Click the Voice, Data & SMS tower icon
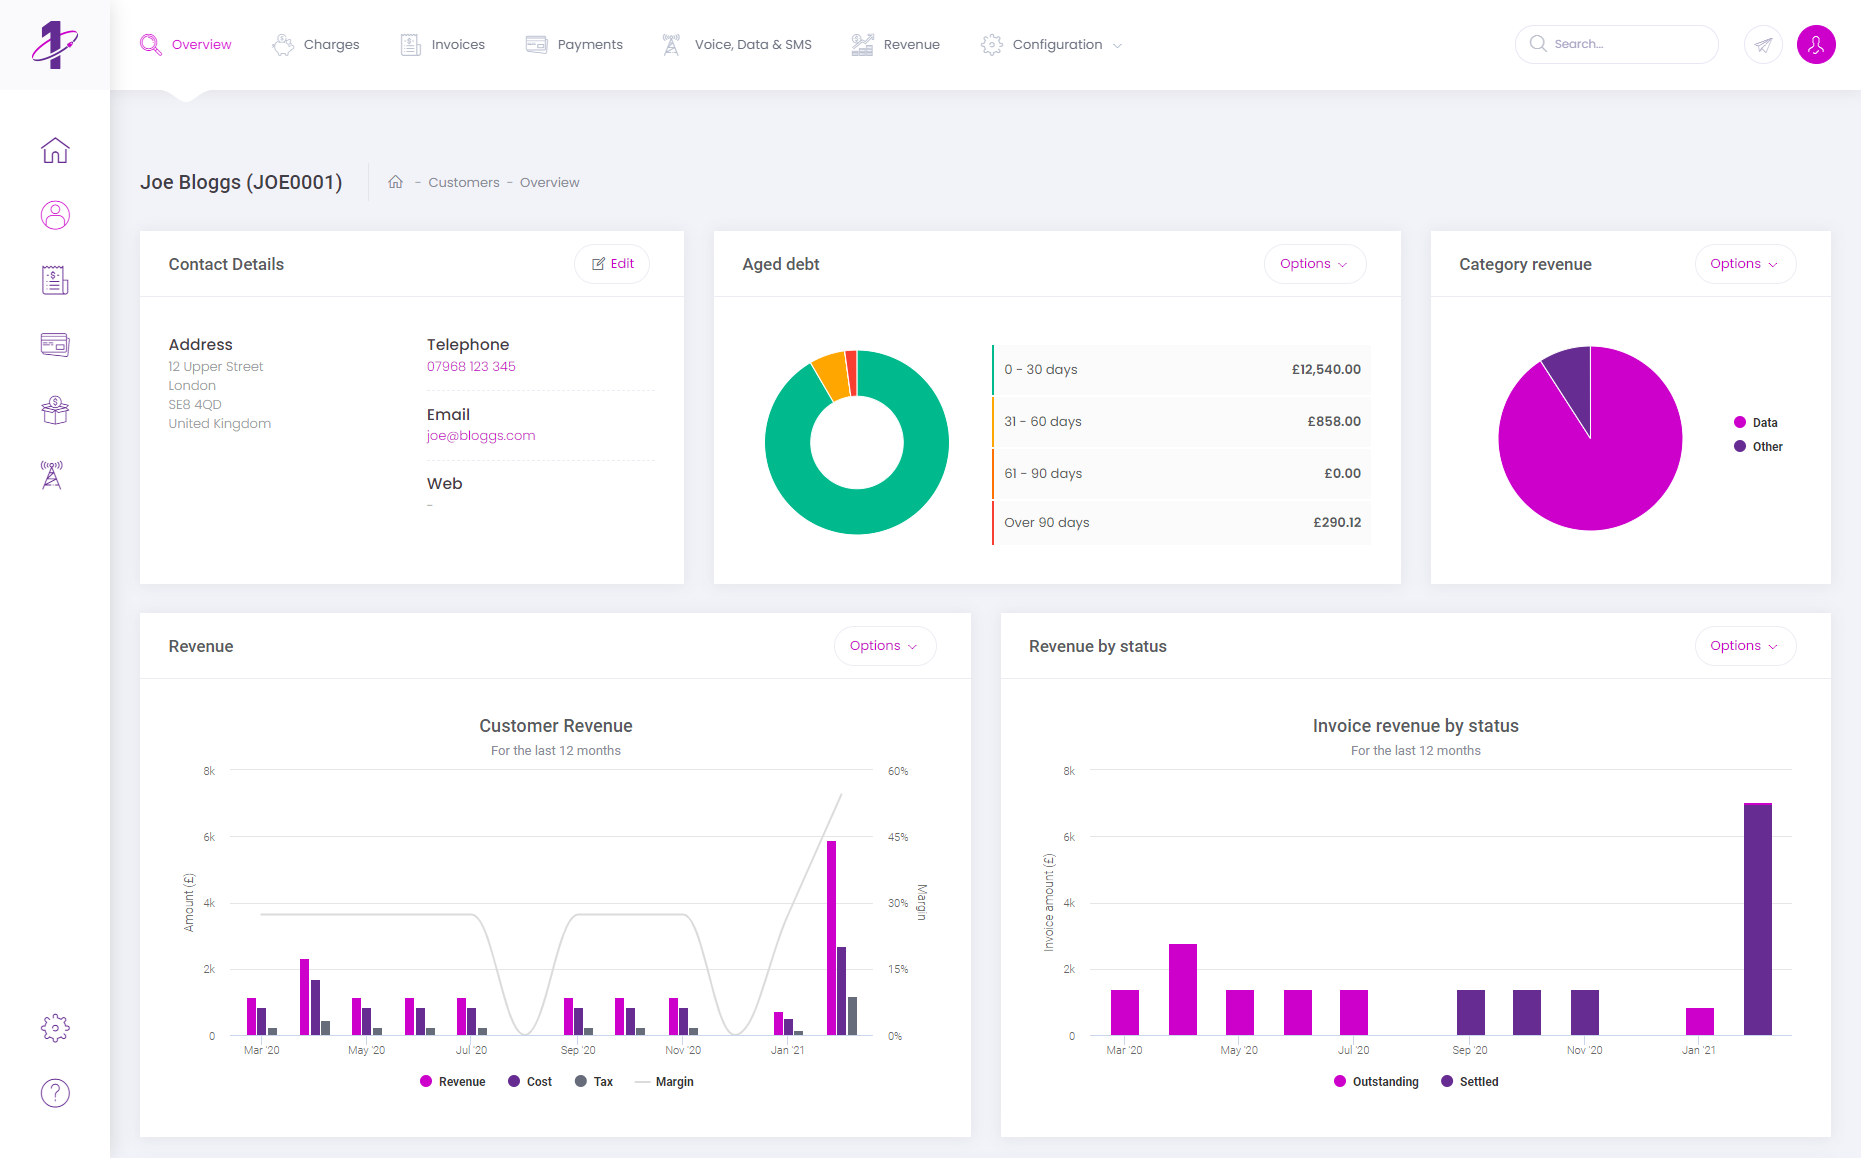 [x=671, y=45]
